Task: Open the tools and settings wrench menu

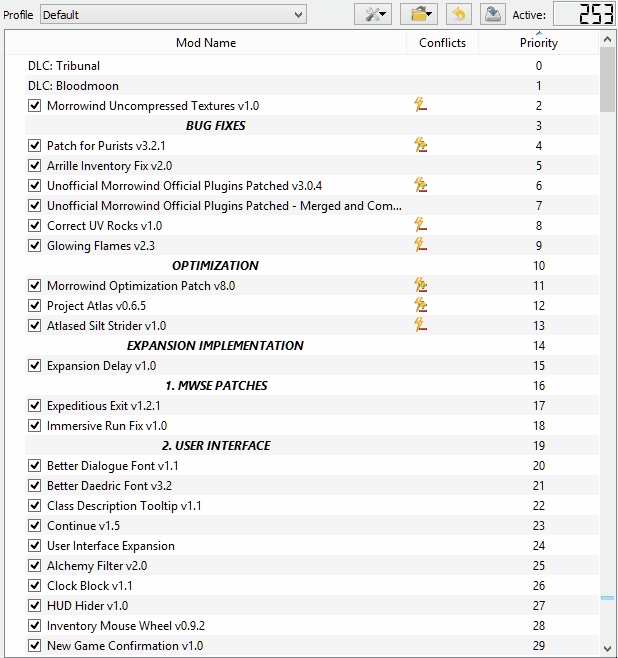Action: tap(373, 15)
